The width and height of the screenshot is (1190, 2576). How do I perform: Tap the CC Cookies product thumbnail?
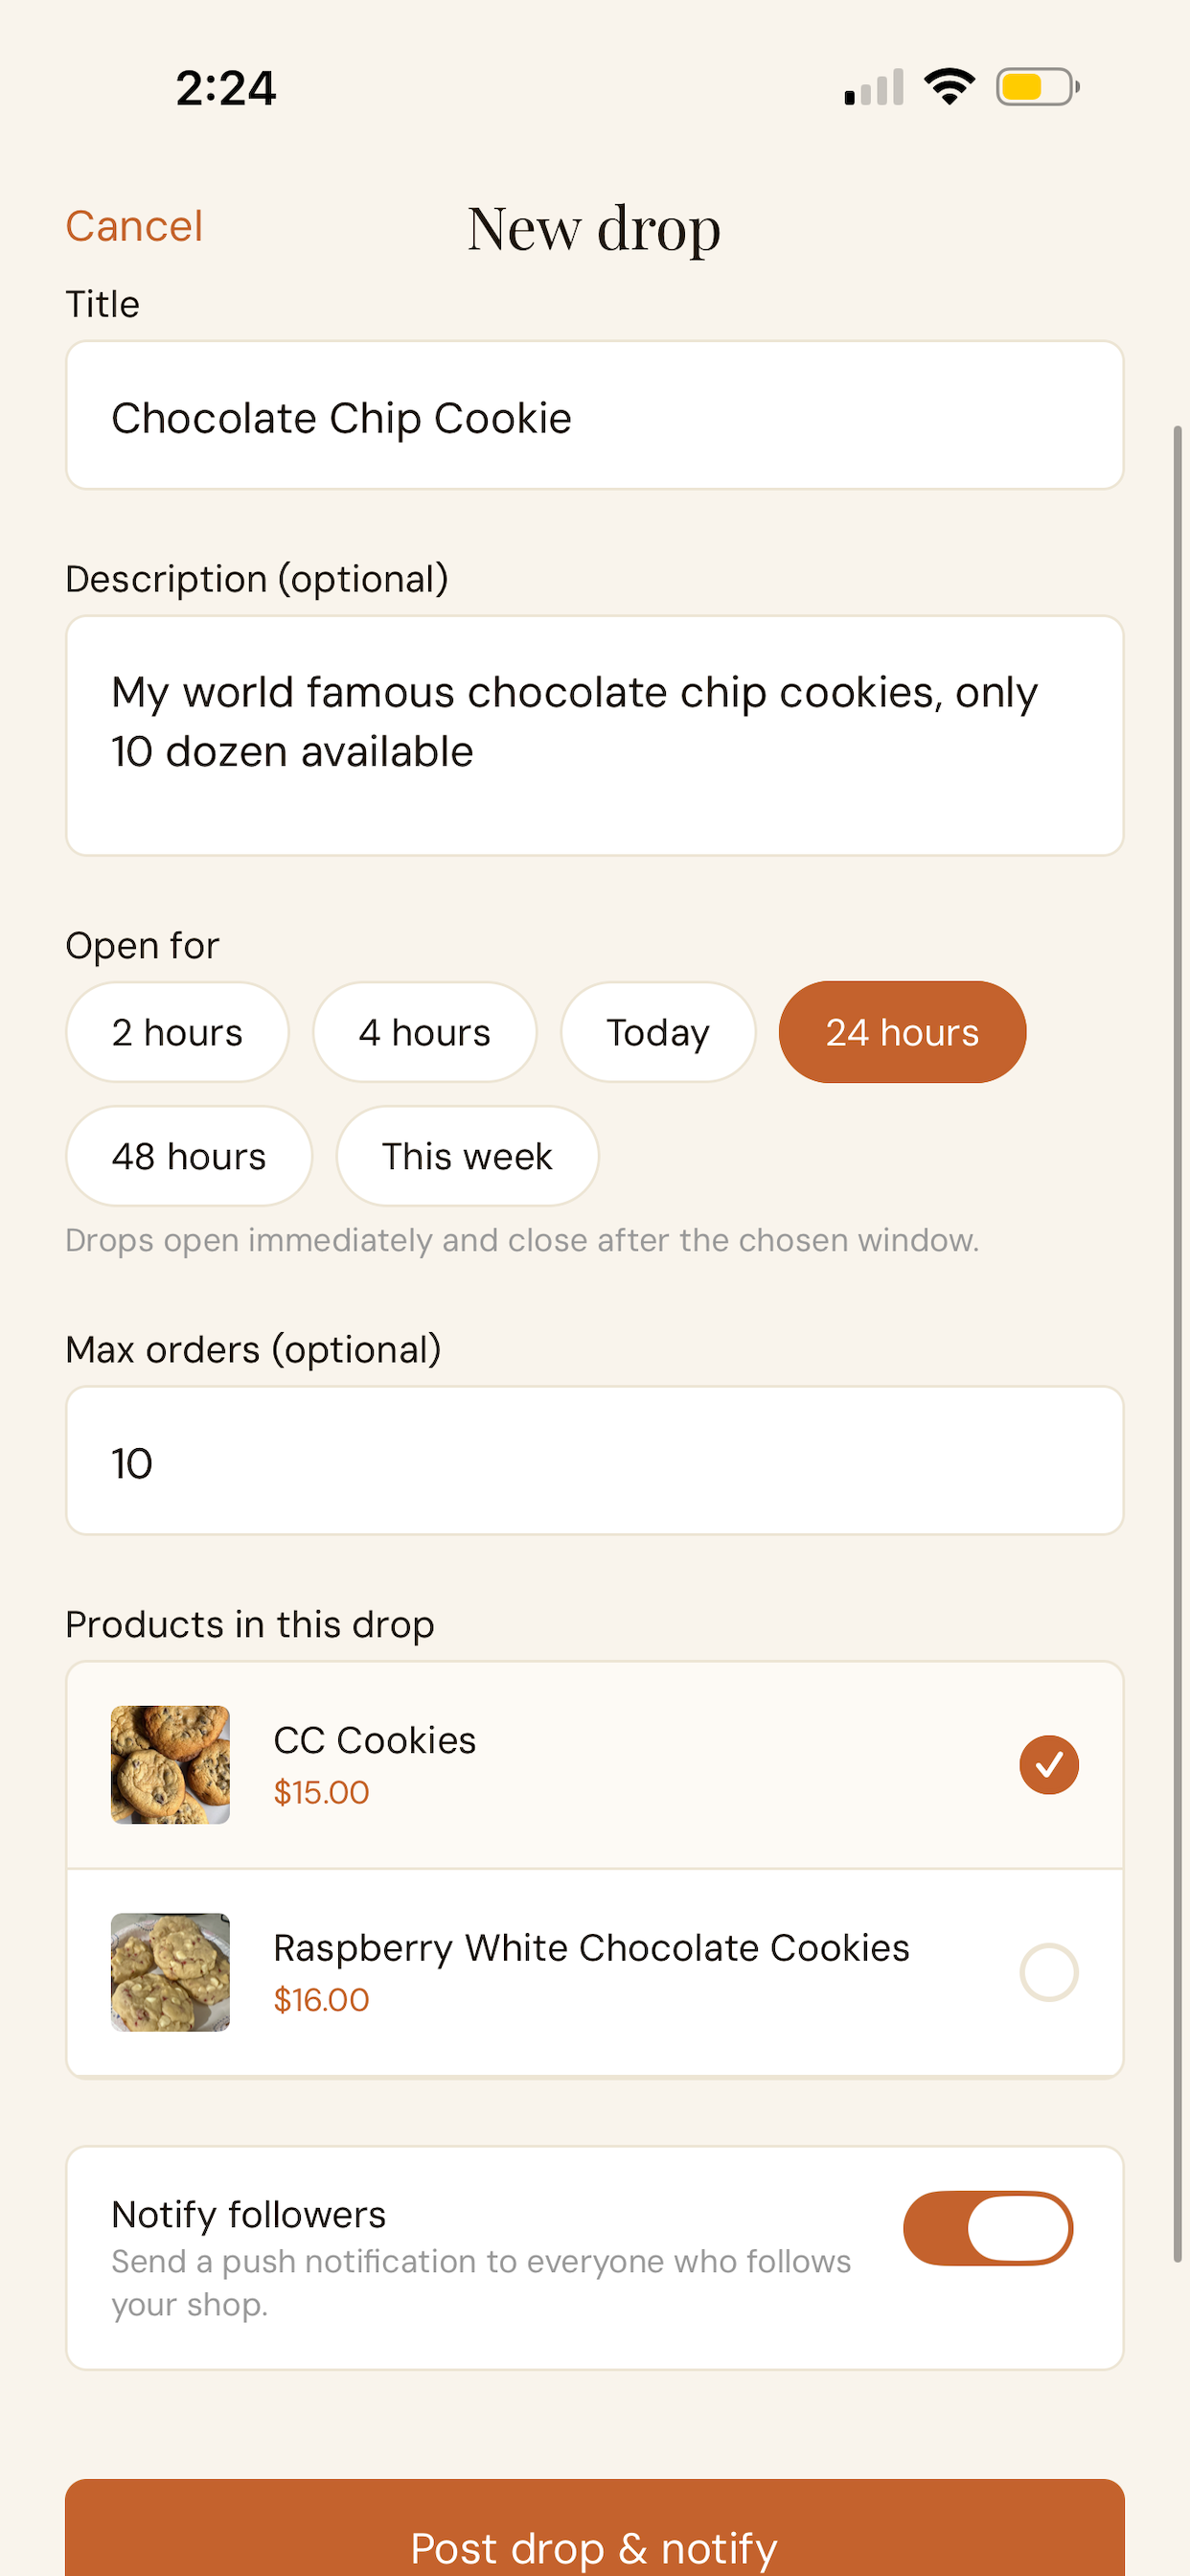point(170,1764)
